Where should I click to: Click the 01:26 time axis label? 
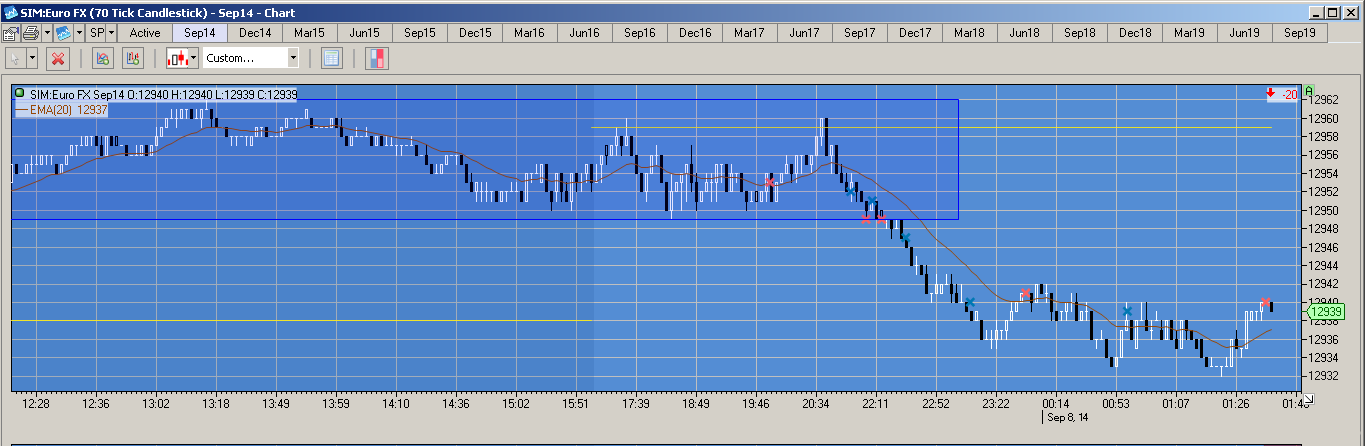tap(1236, 404)
